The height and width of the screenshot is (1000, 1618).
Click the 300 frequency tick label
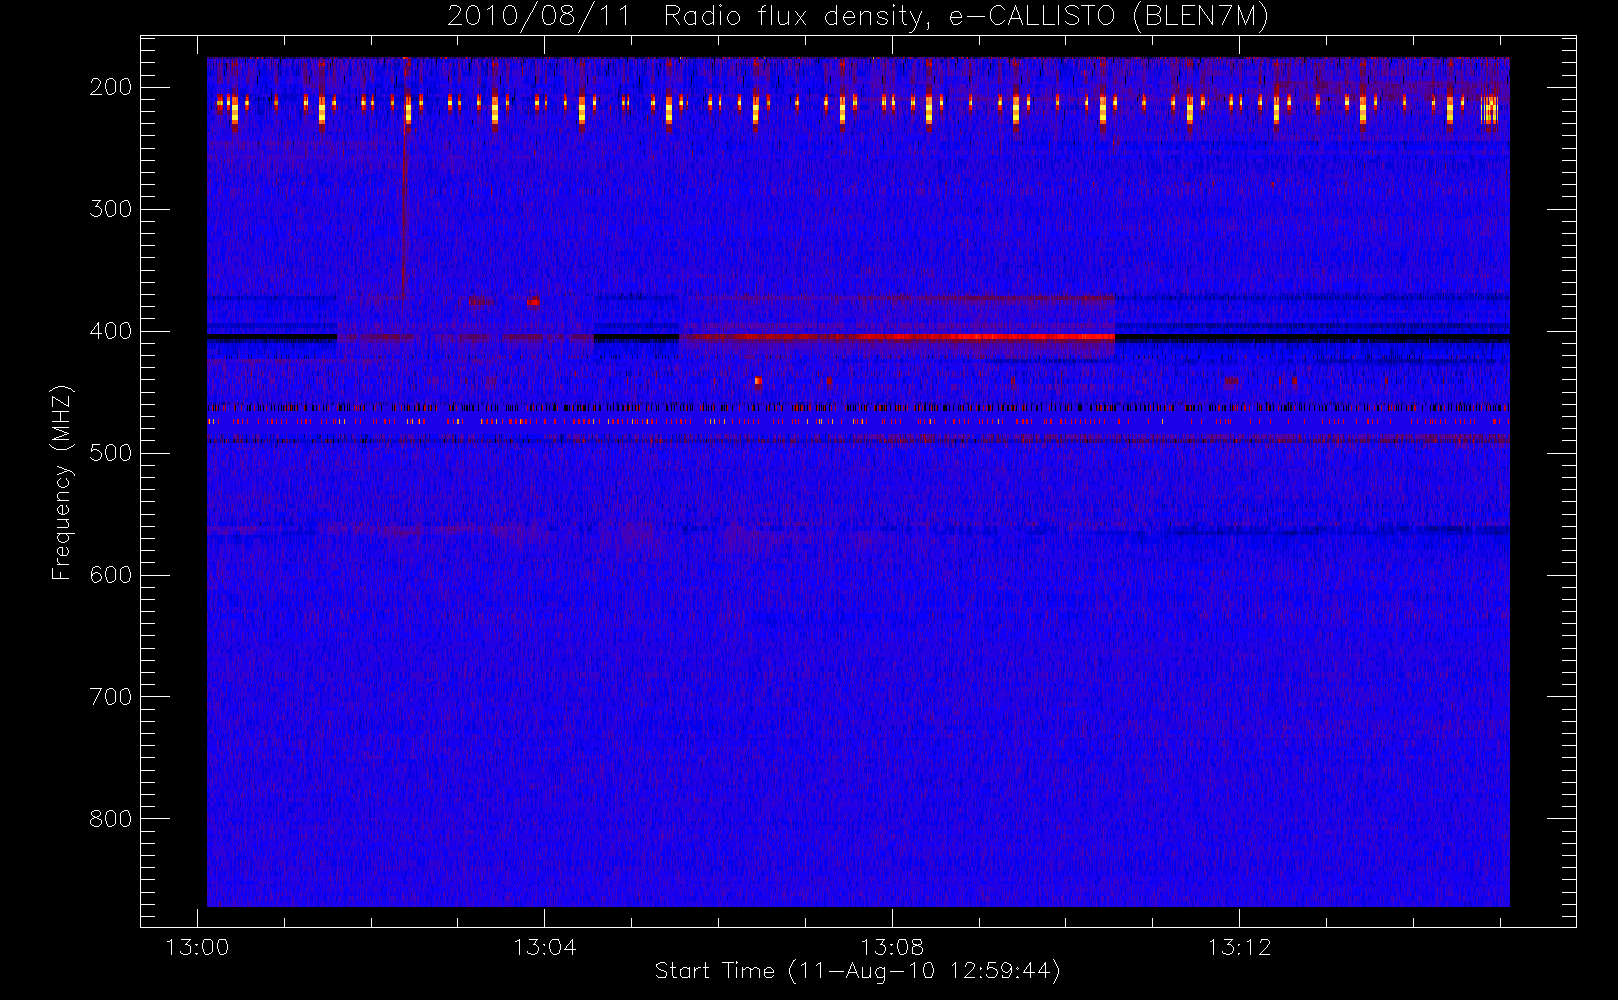pos(110,209)
